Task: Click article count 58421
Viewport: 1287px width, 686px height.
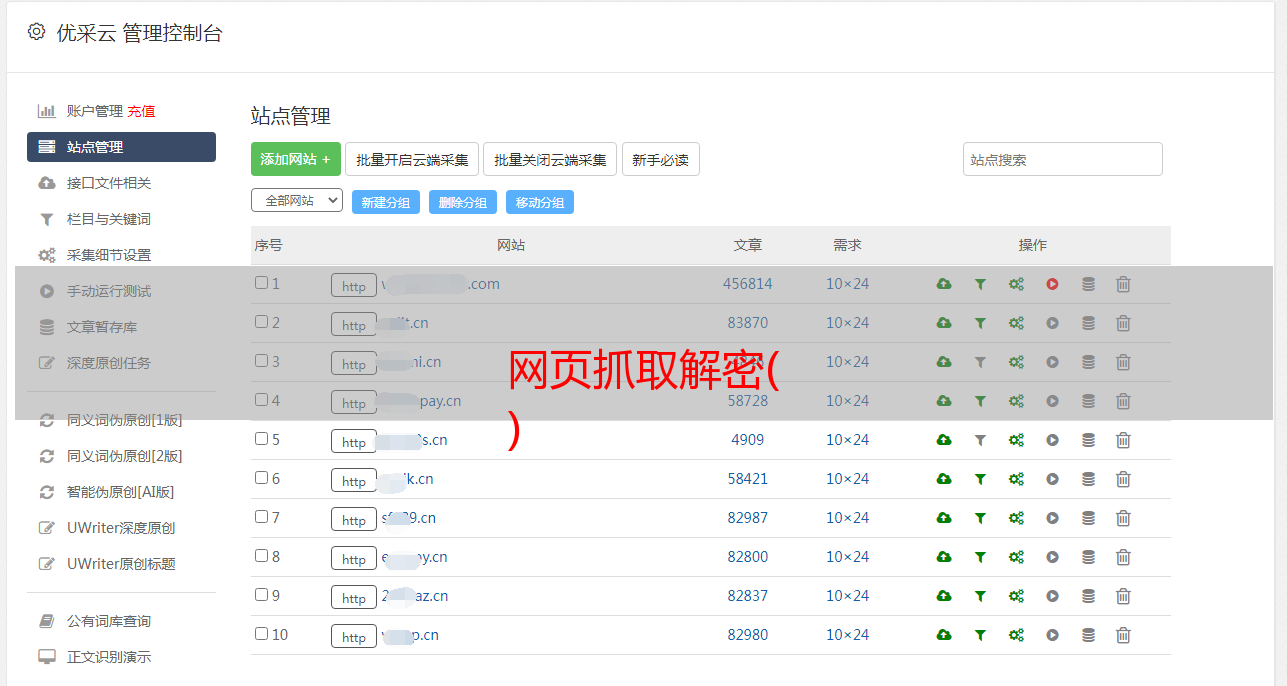Action: pyautogui.click(x=748, y=479)
